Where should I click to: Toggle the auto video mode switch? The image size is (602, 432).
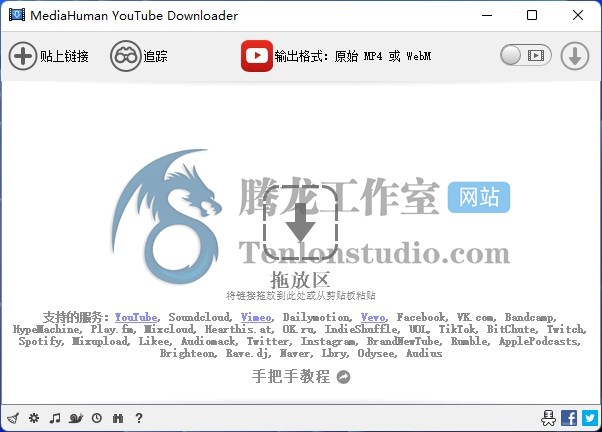[526, 56]
